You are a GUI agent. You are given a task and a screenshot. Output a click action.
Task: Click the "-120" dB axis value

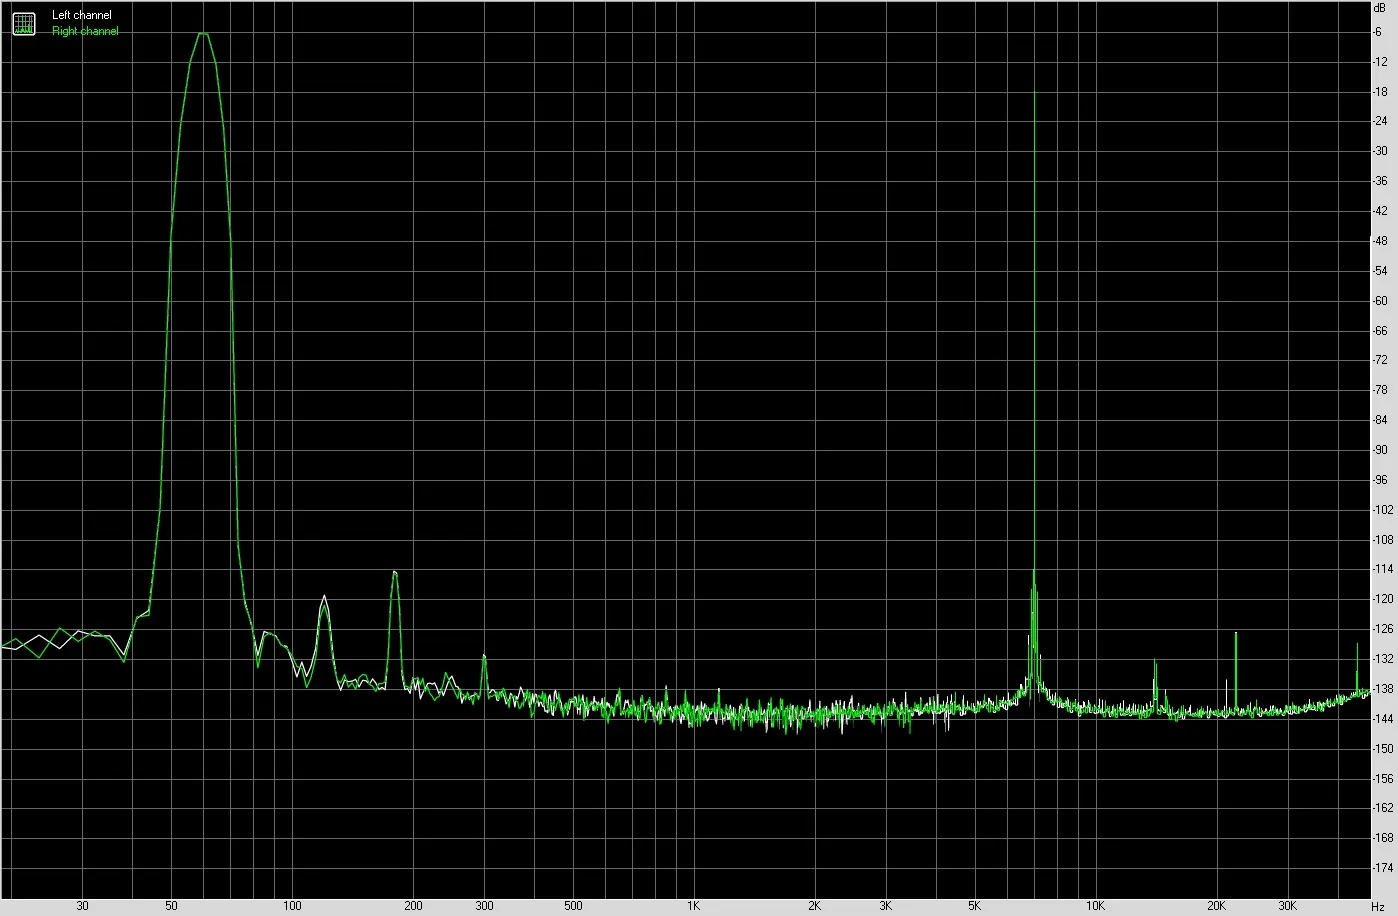pos(1384,599)
